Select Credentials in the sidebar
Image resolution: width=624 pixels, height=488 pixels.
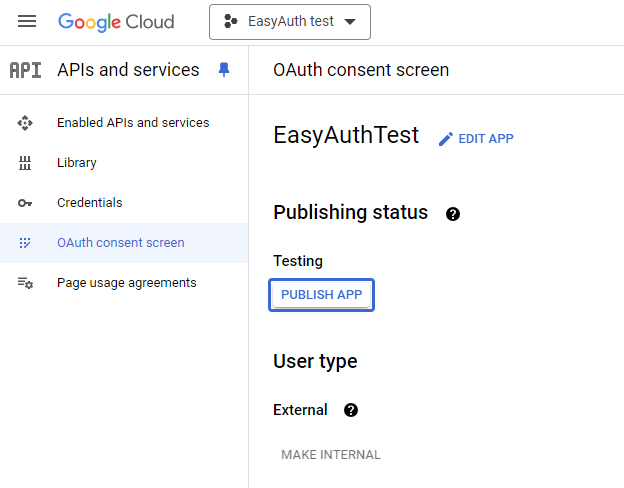click(x=90, y=203)
